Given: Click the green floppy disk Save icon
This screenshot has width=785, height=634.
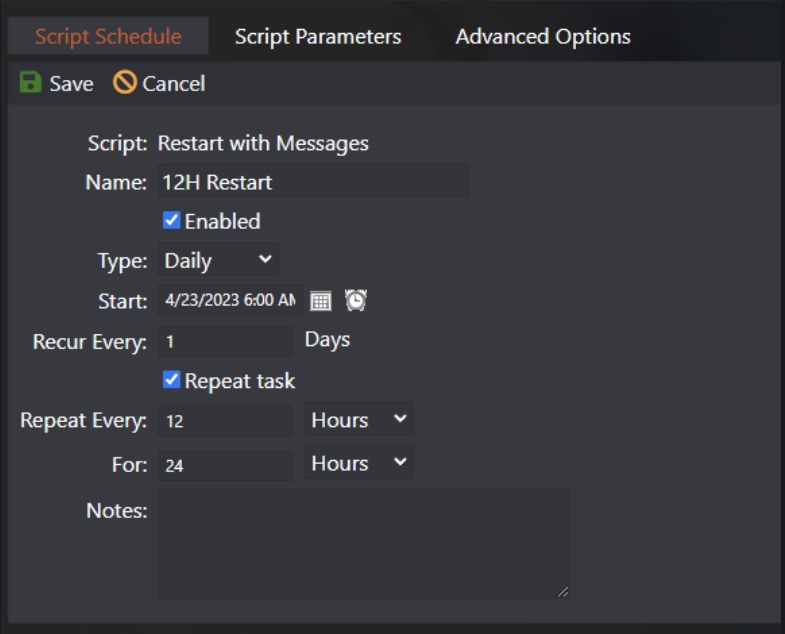Looking at the screenshot, I should 30,83.
